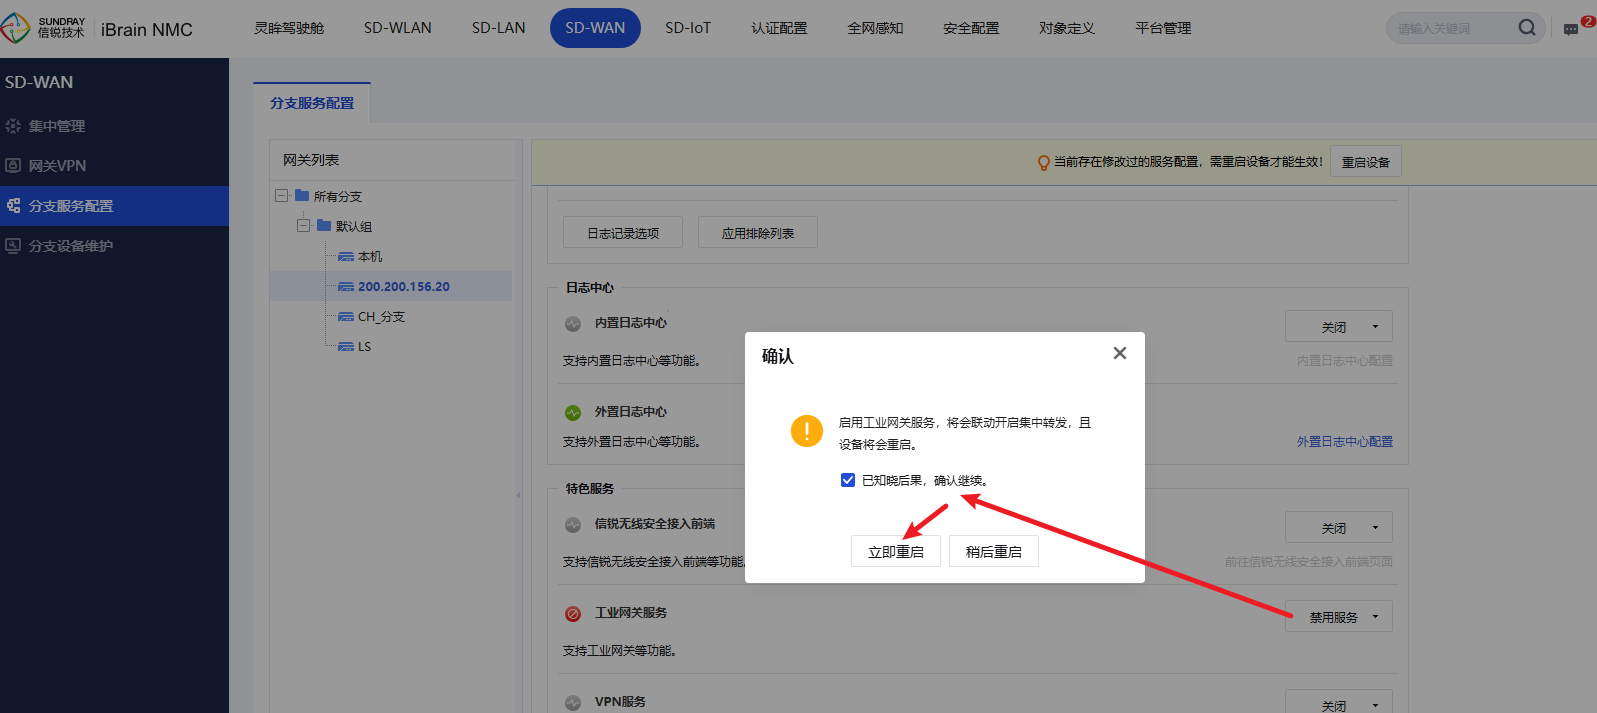Open the 内置日志中心 关闭 dropdown
The image size is (1597, 713).
coord(1339,327)
